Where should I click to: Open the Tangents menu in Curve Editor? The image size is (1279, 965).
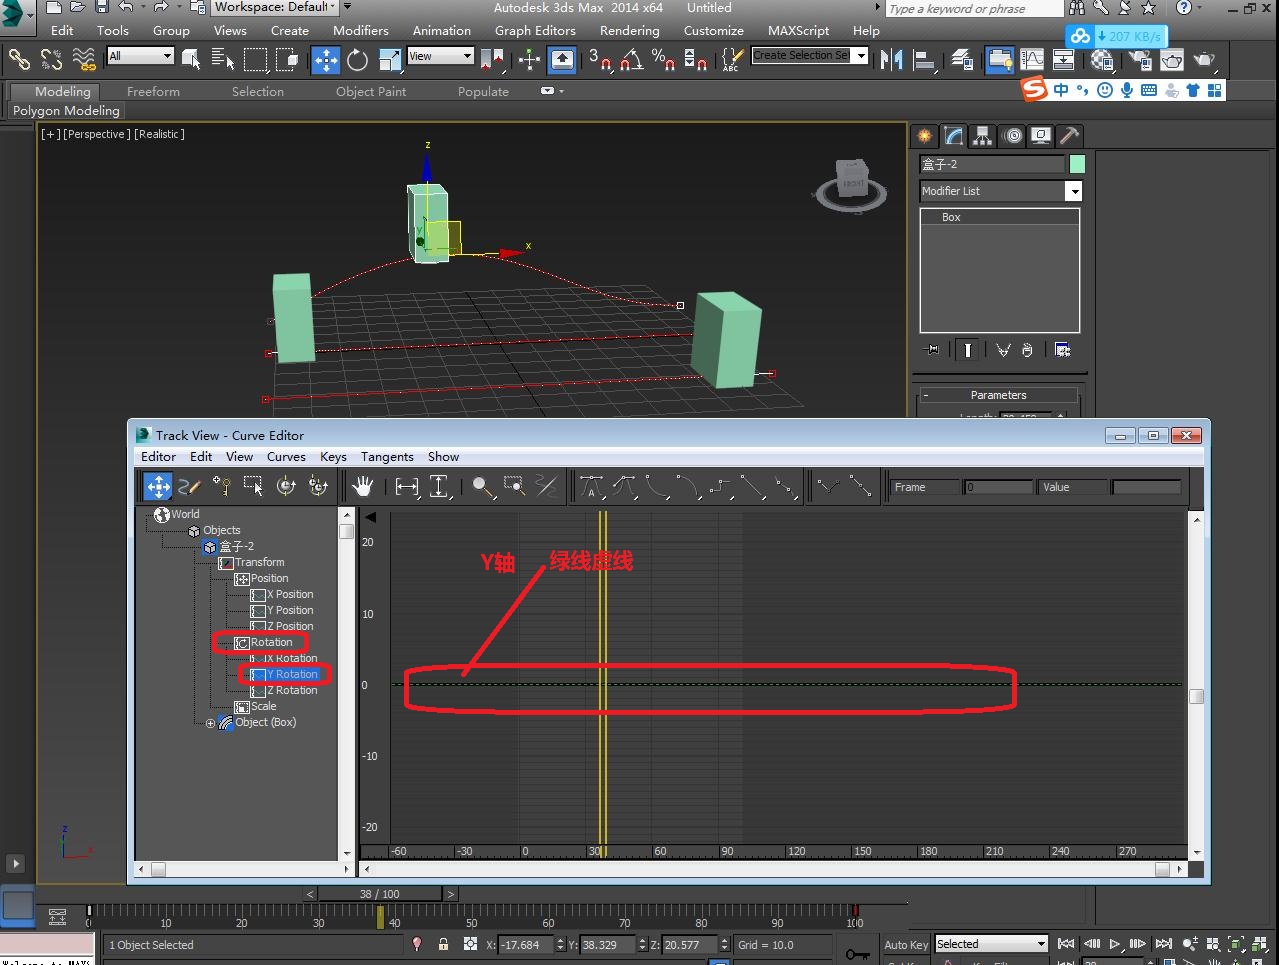coord(387,457)
